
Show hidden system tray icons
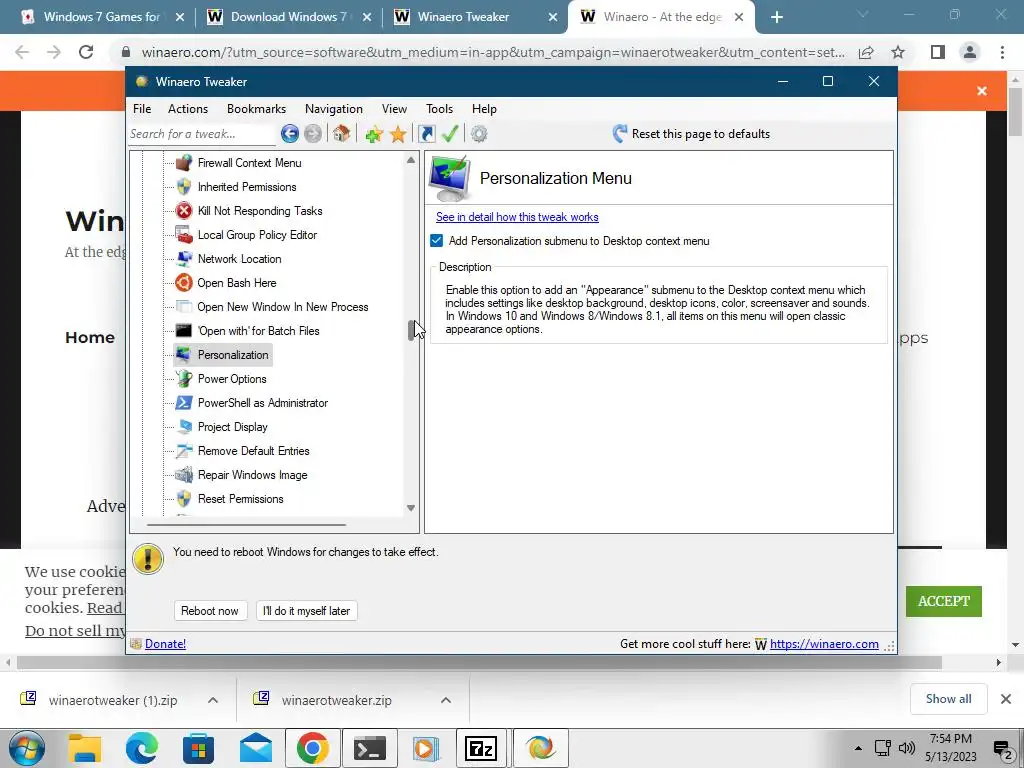(x=858, y=748)
